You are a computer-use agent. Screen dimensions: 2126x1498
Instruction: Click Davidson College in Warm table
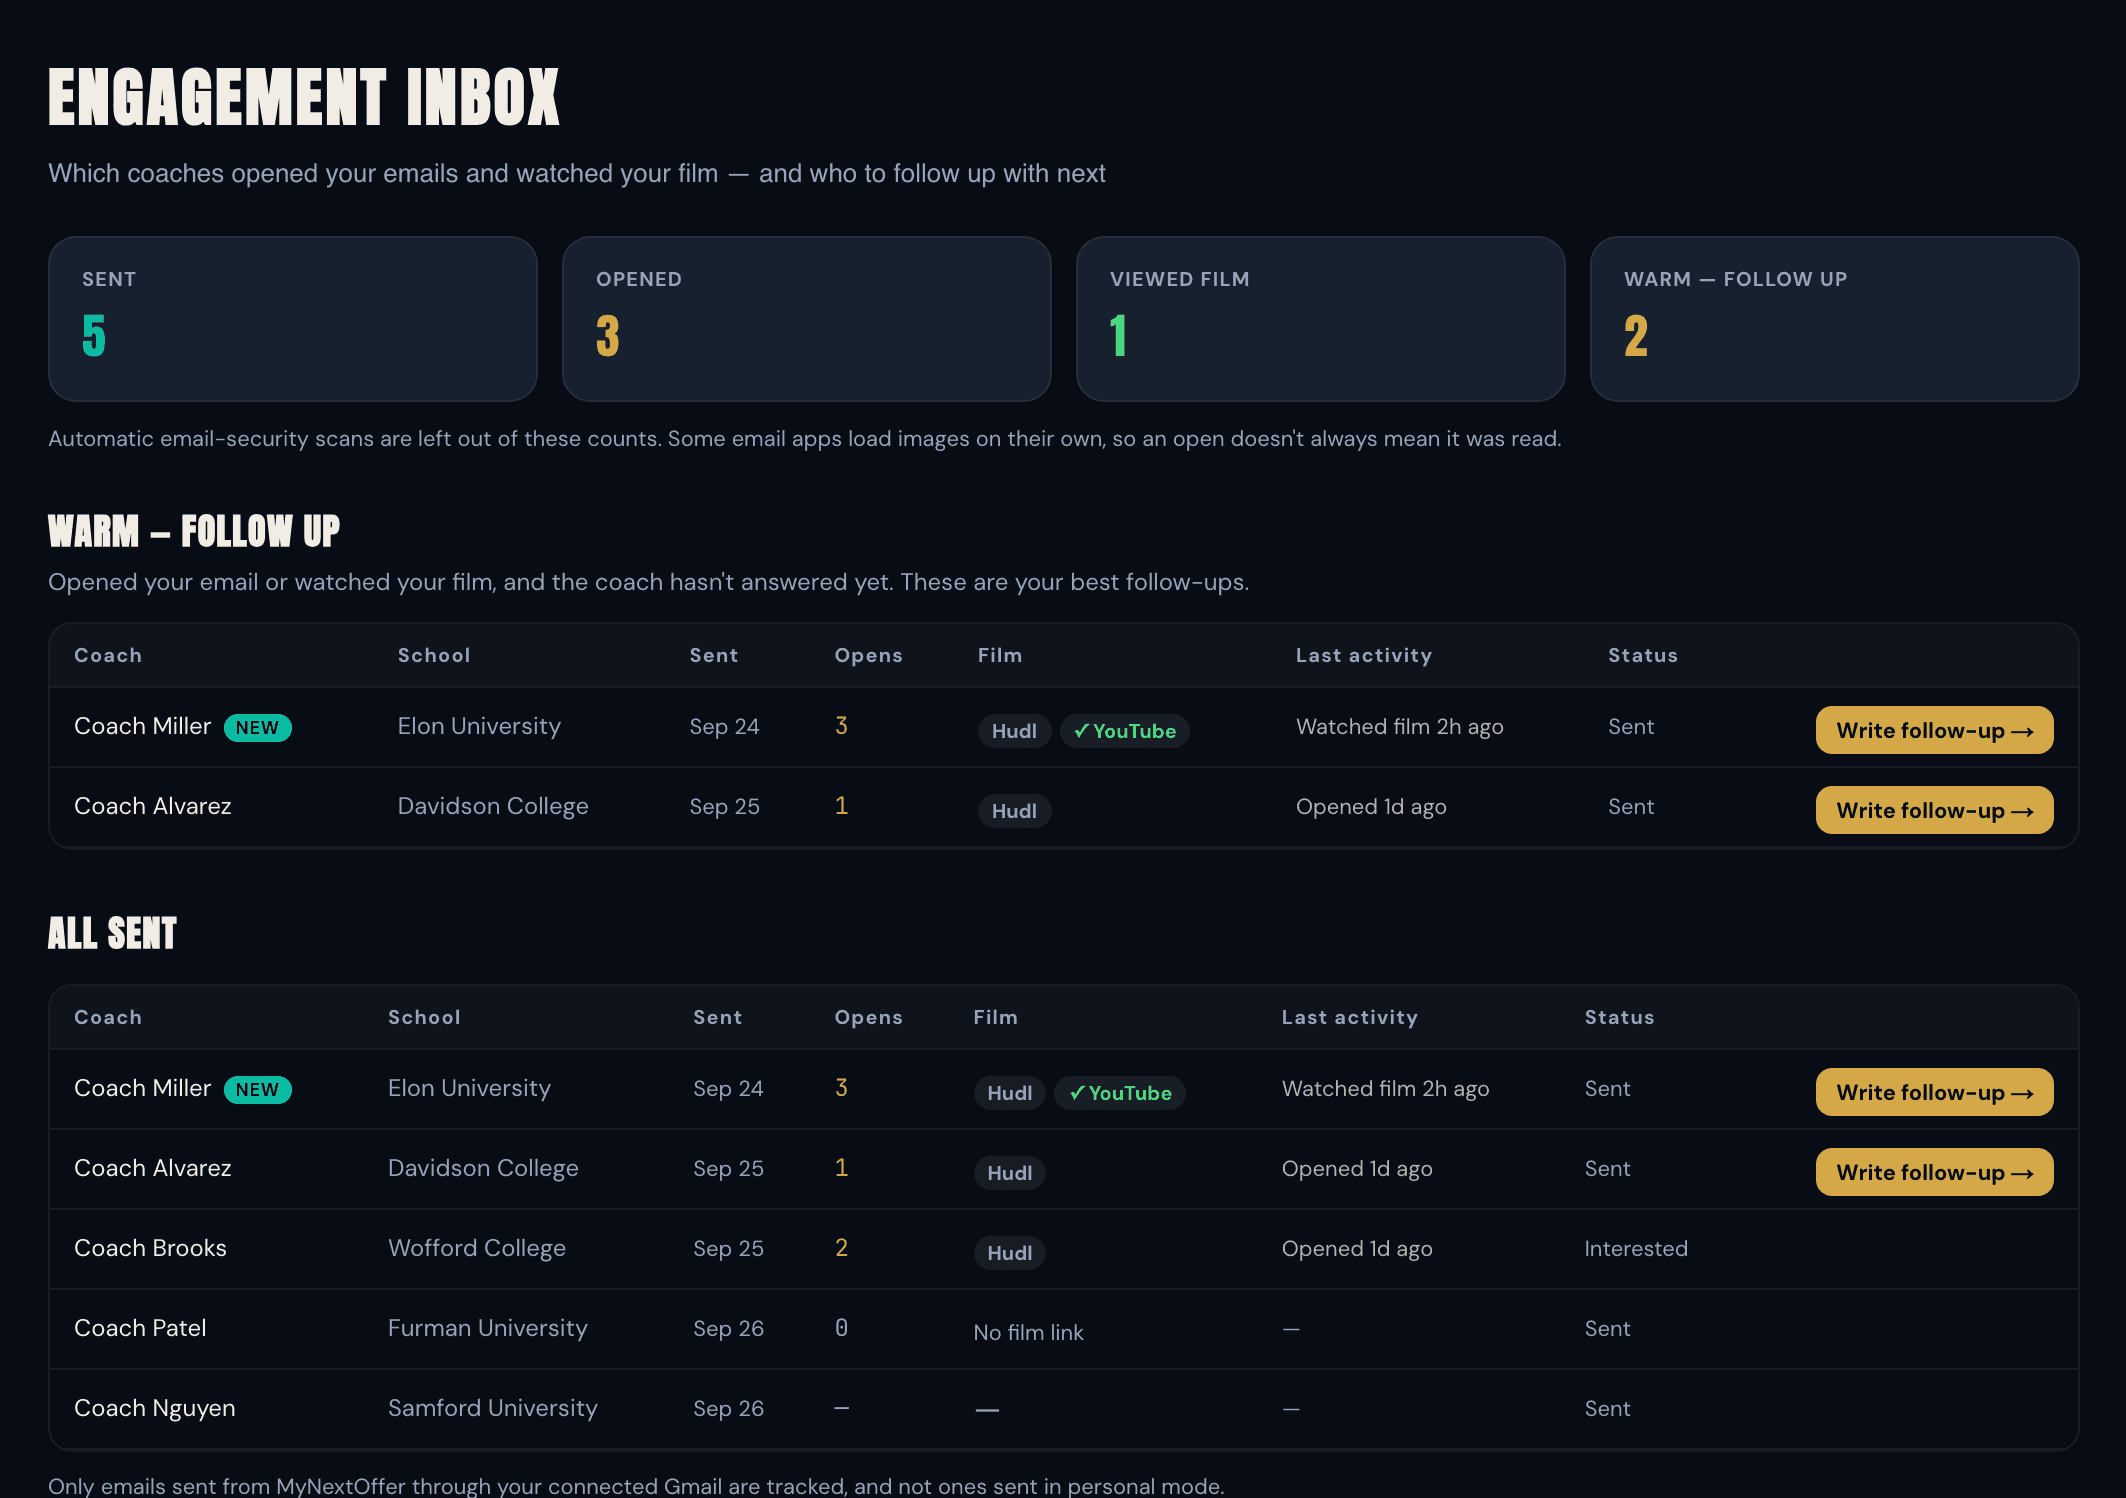[493, 806]
